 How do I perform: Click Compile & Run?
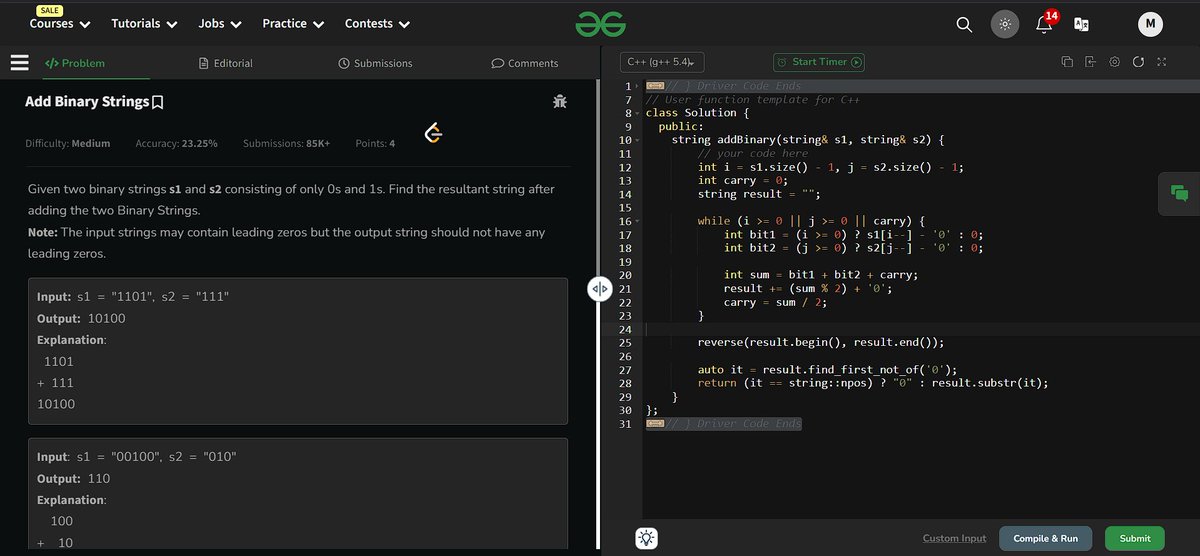click(1046, 538)
